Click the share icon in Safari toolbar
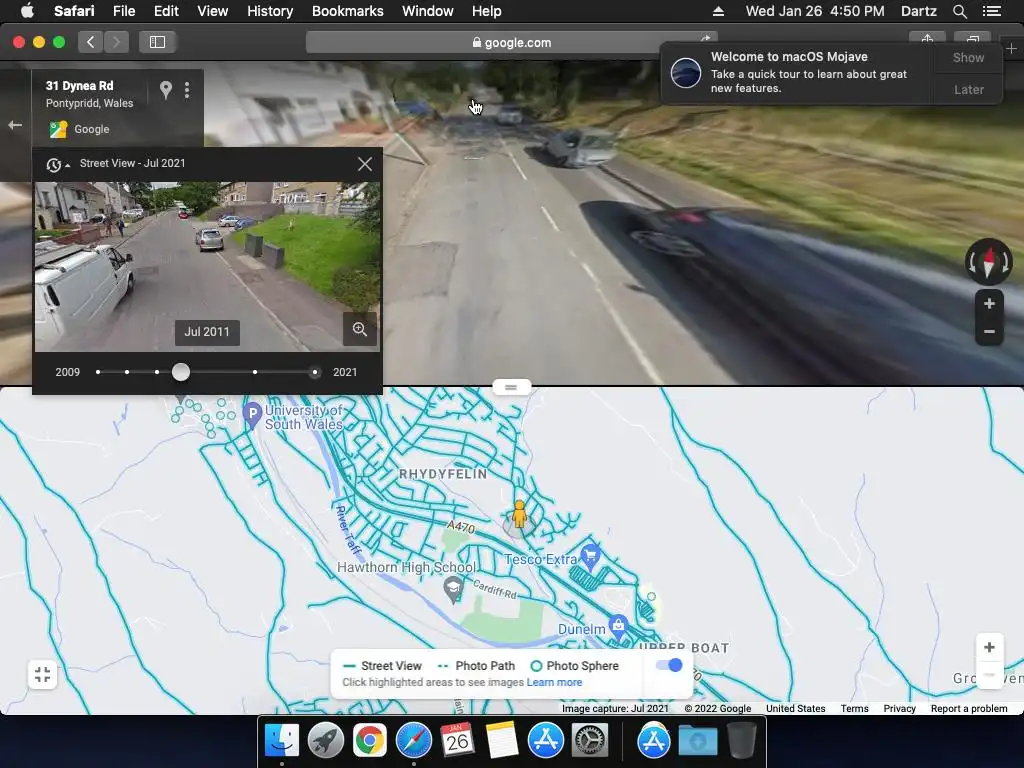 927,39
